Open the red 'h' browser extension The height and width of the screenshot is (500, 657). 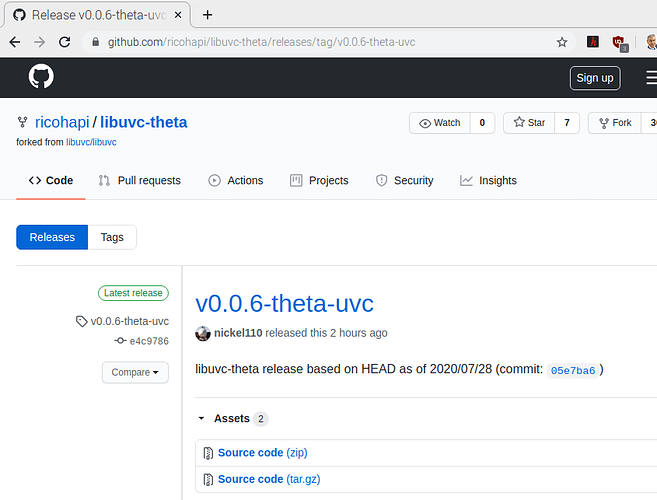[592, 42]
